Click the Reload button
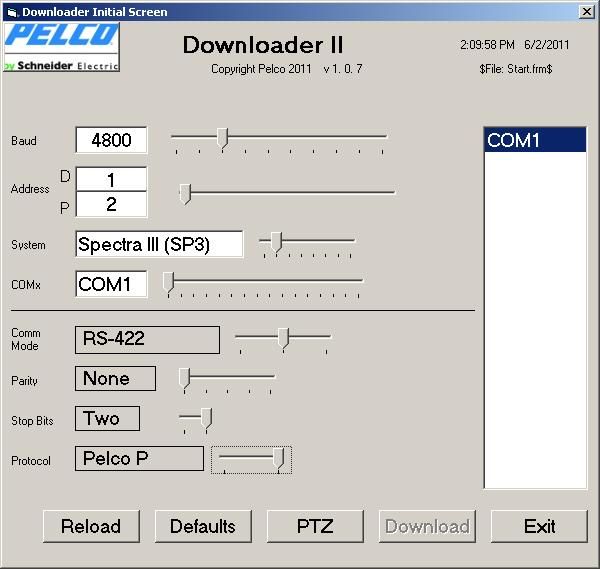600x569 pixels. (x=91, y=526)
